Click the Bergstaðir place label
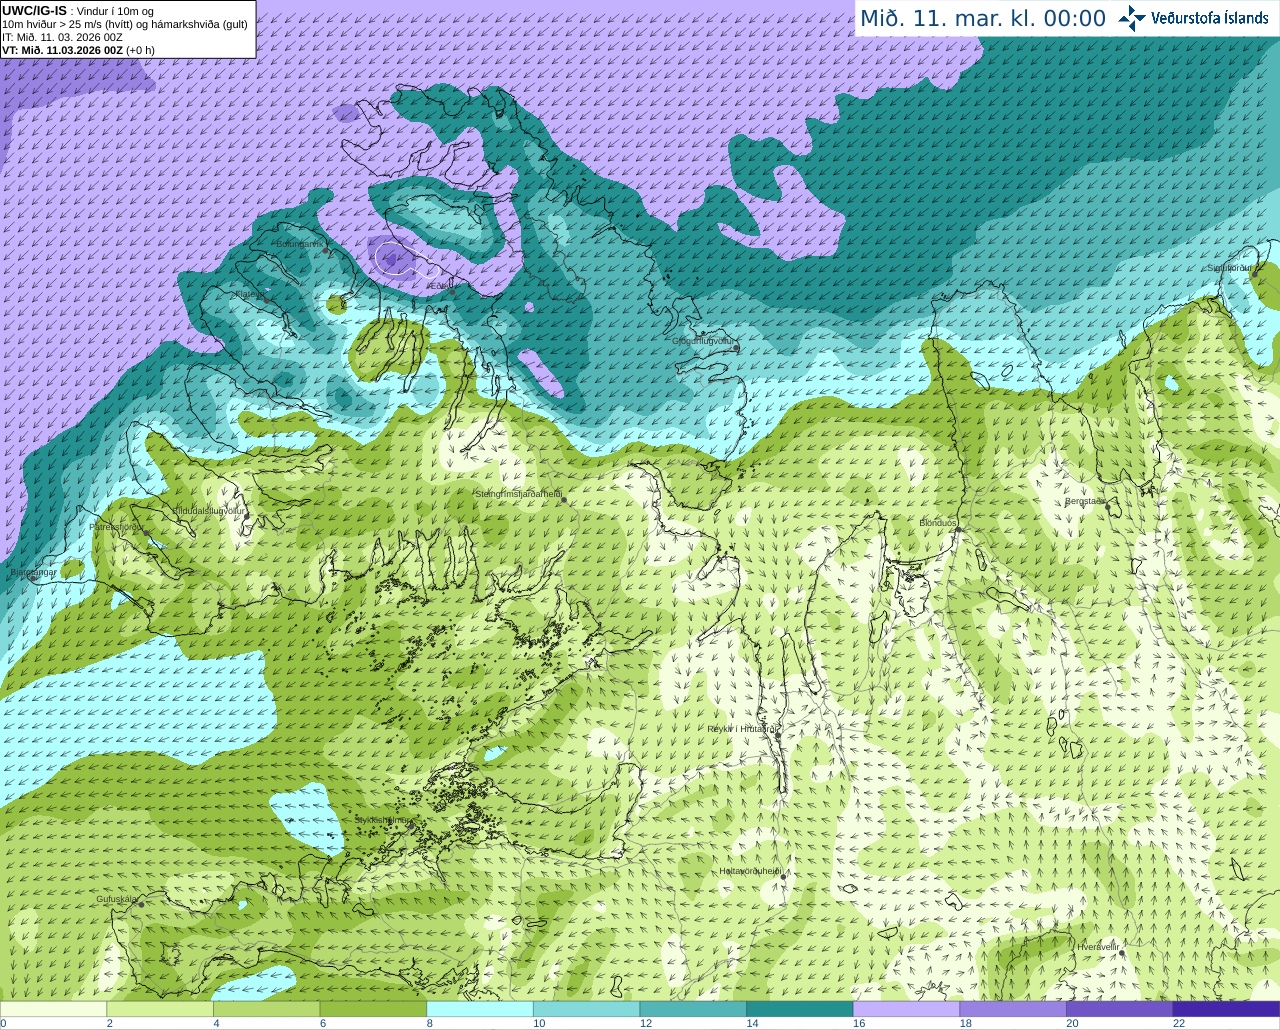The image size is (1280, 1030). (x=1084, y=501)
